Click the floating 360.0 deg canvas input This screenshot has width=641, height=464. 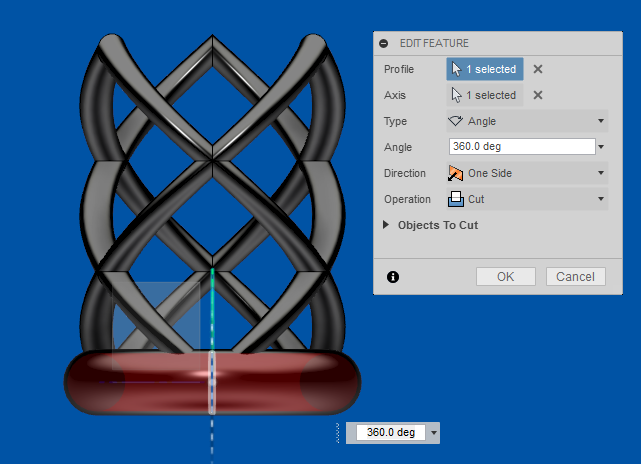tap(391, 433)
